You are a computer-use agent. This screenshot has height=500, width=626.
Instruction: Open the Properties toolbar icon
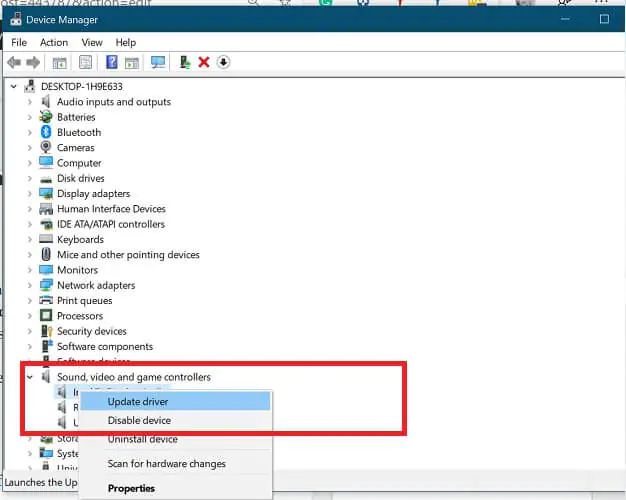pyautogui.click(x=85, y=62)
